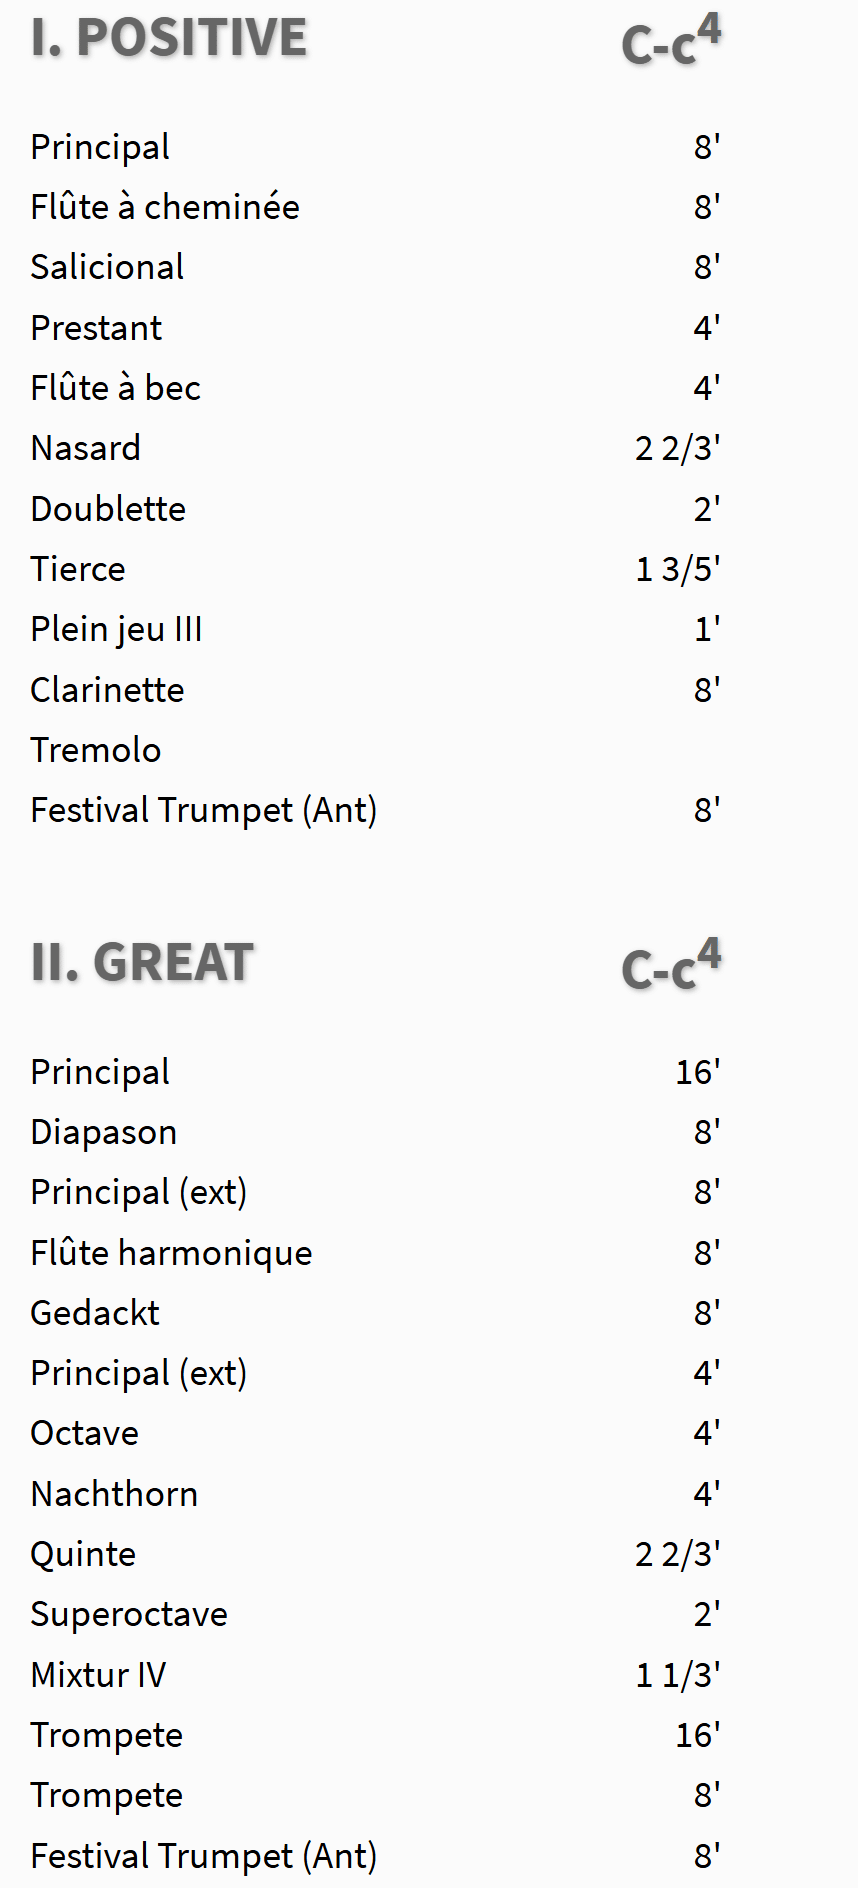Viewport: 858px width, 1888px height.
Task: Click the Plein jeu III stop
Action: 116,629
